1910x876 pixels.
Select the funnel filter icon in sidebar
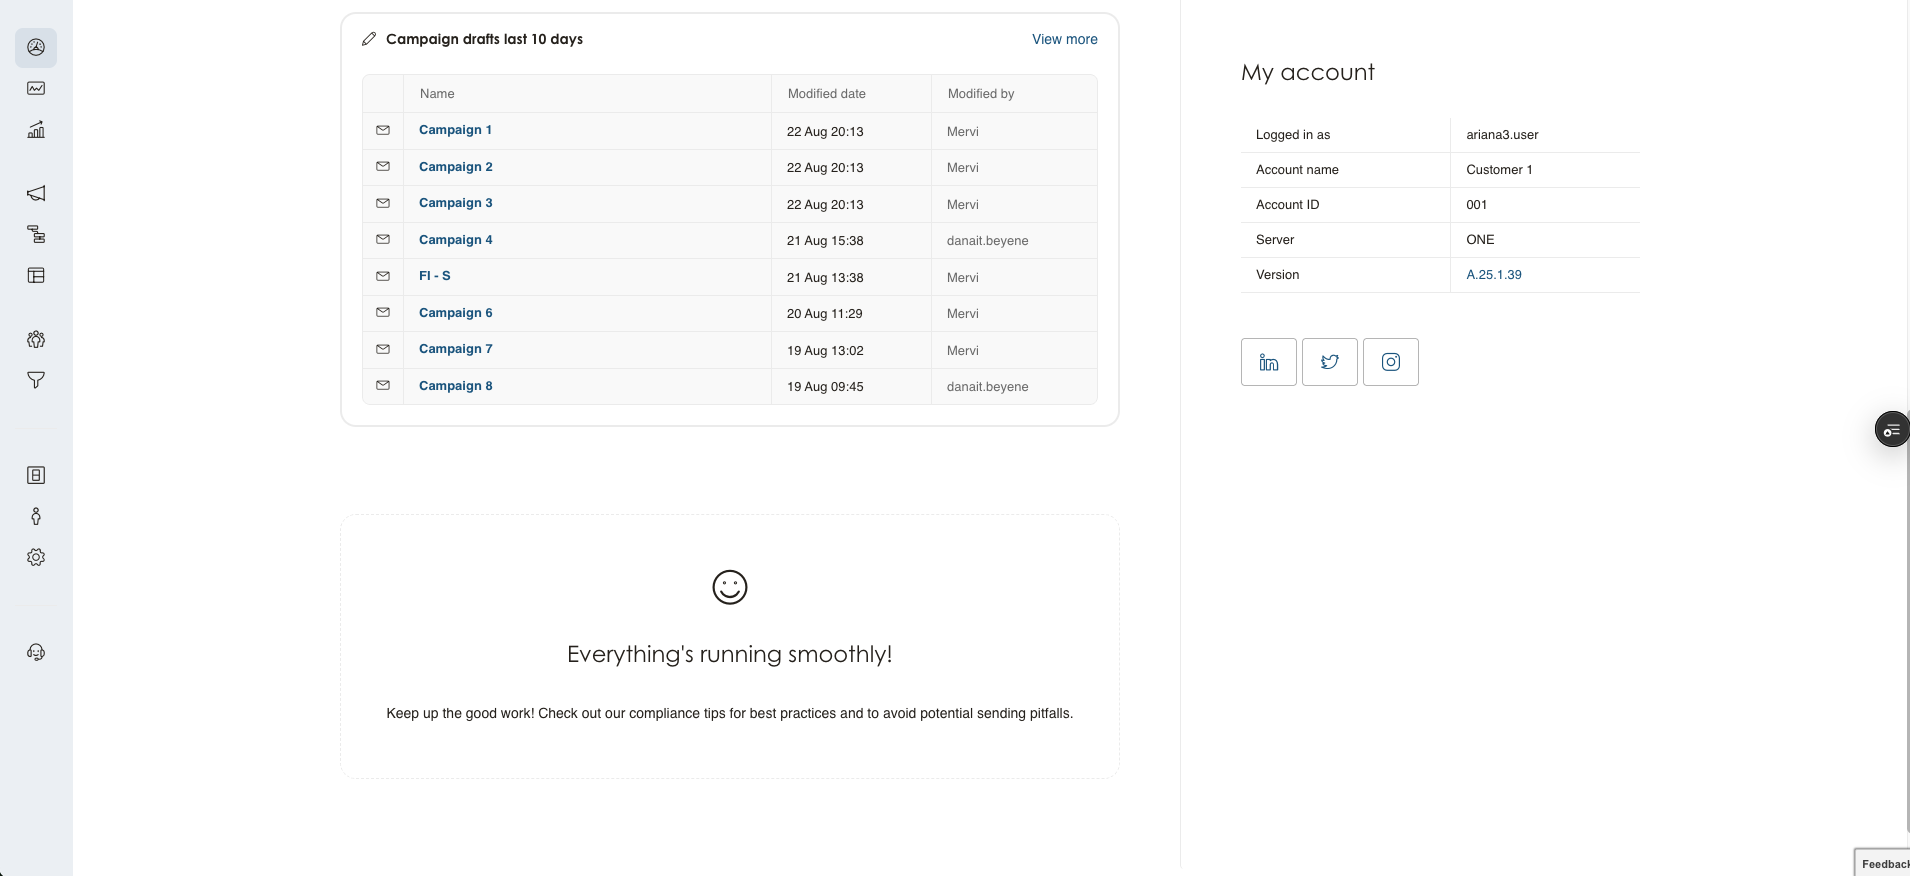(x=36, y=380)
